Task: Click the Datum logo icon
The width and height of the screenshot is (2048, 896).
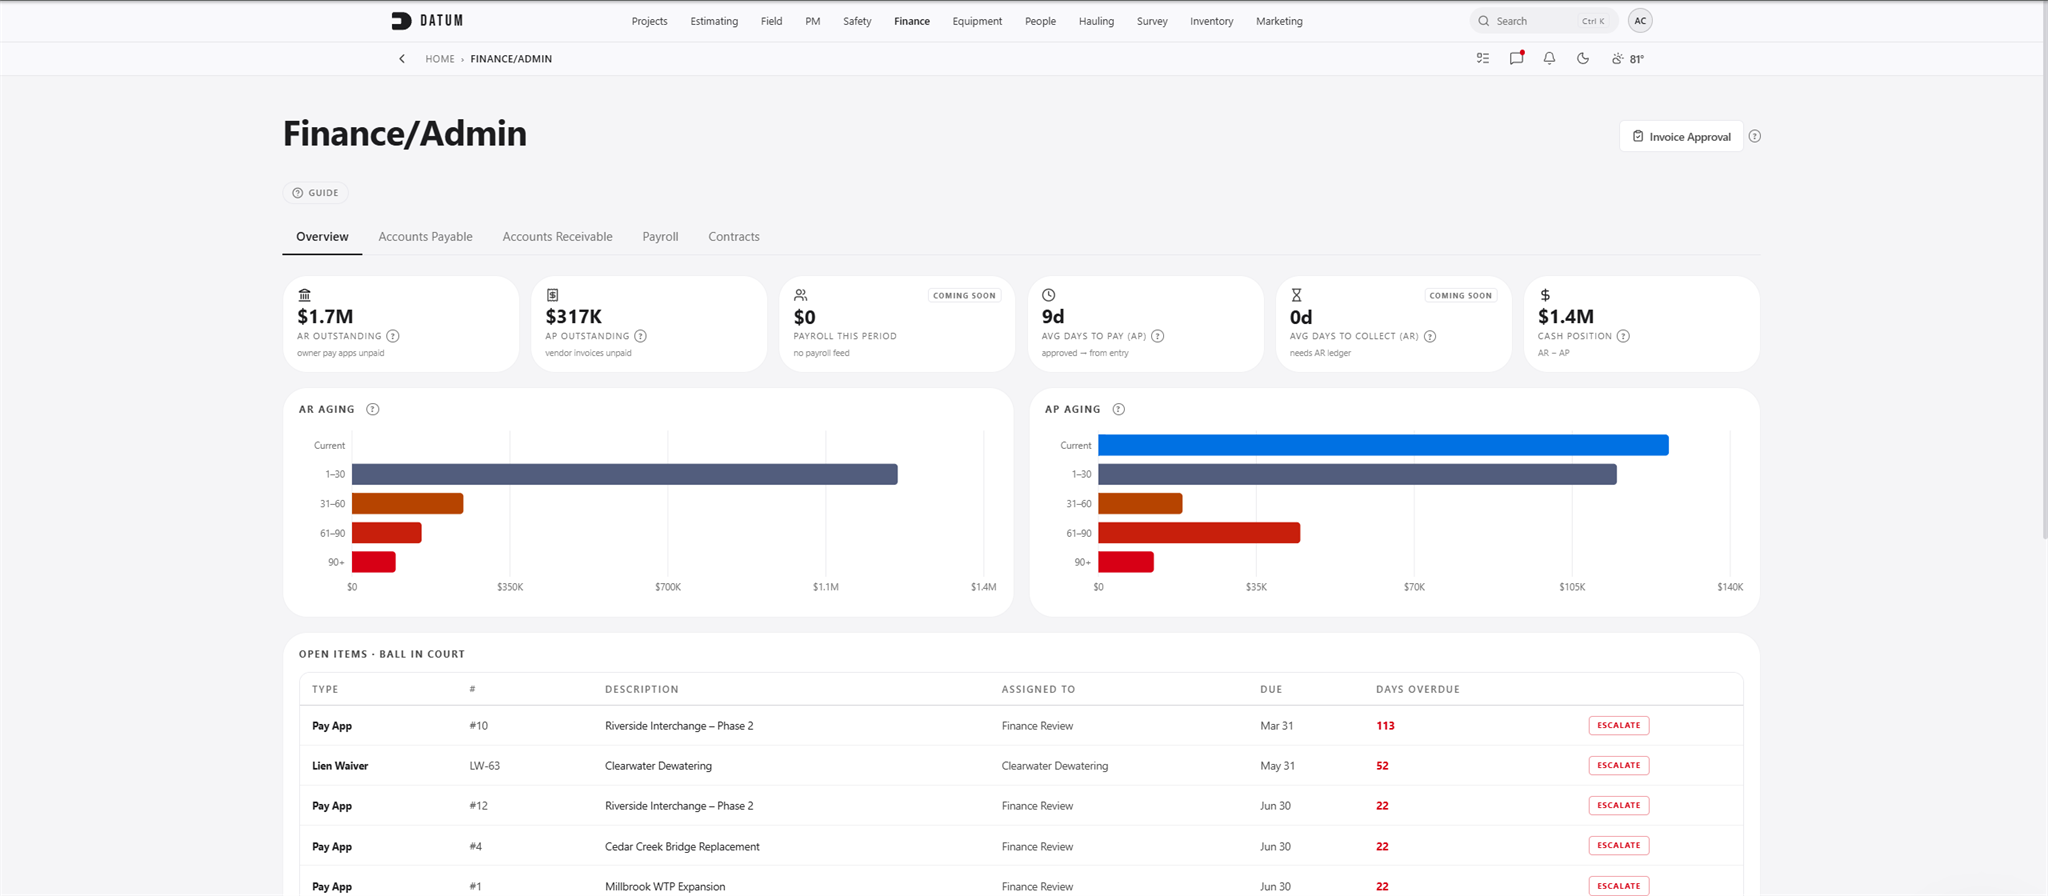Action: (x=401, y=21)
